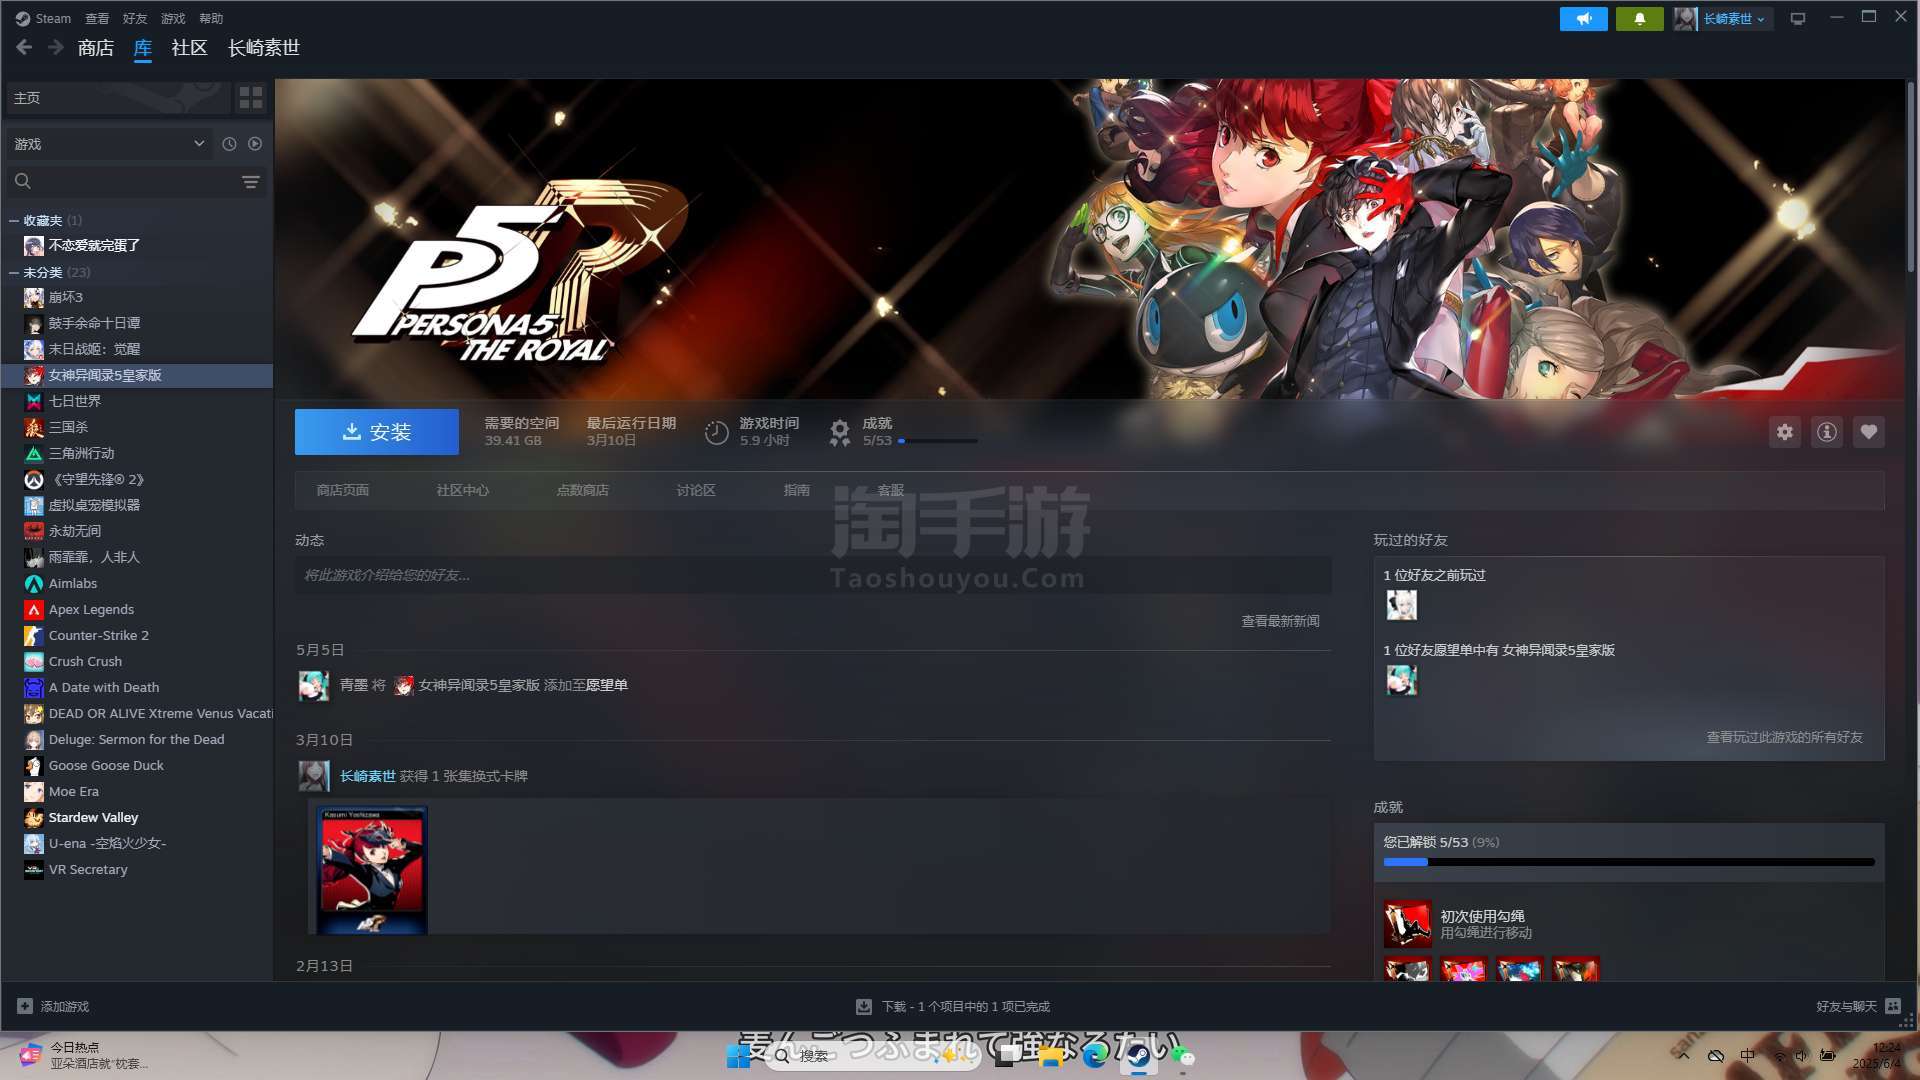Click 查看最新新闻 link
The image size is (1920, 1080).
pos(1280,621)
